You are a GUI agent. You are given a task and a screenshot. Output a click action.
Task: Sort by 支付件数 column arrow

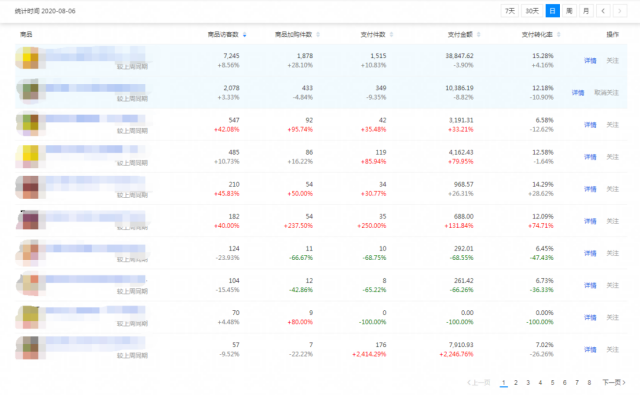pos(391,35)
